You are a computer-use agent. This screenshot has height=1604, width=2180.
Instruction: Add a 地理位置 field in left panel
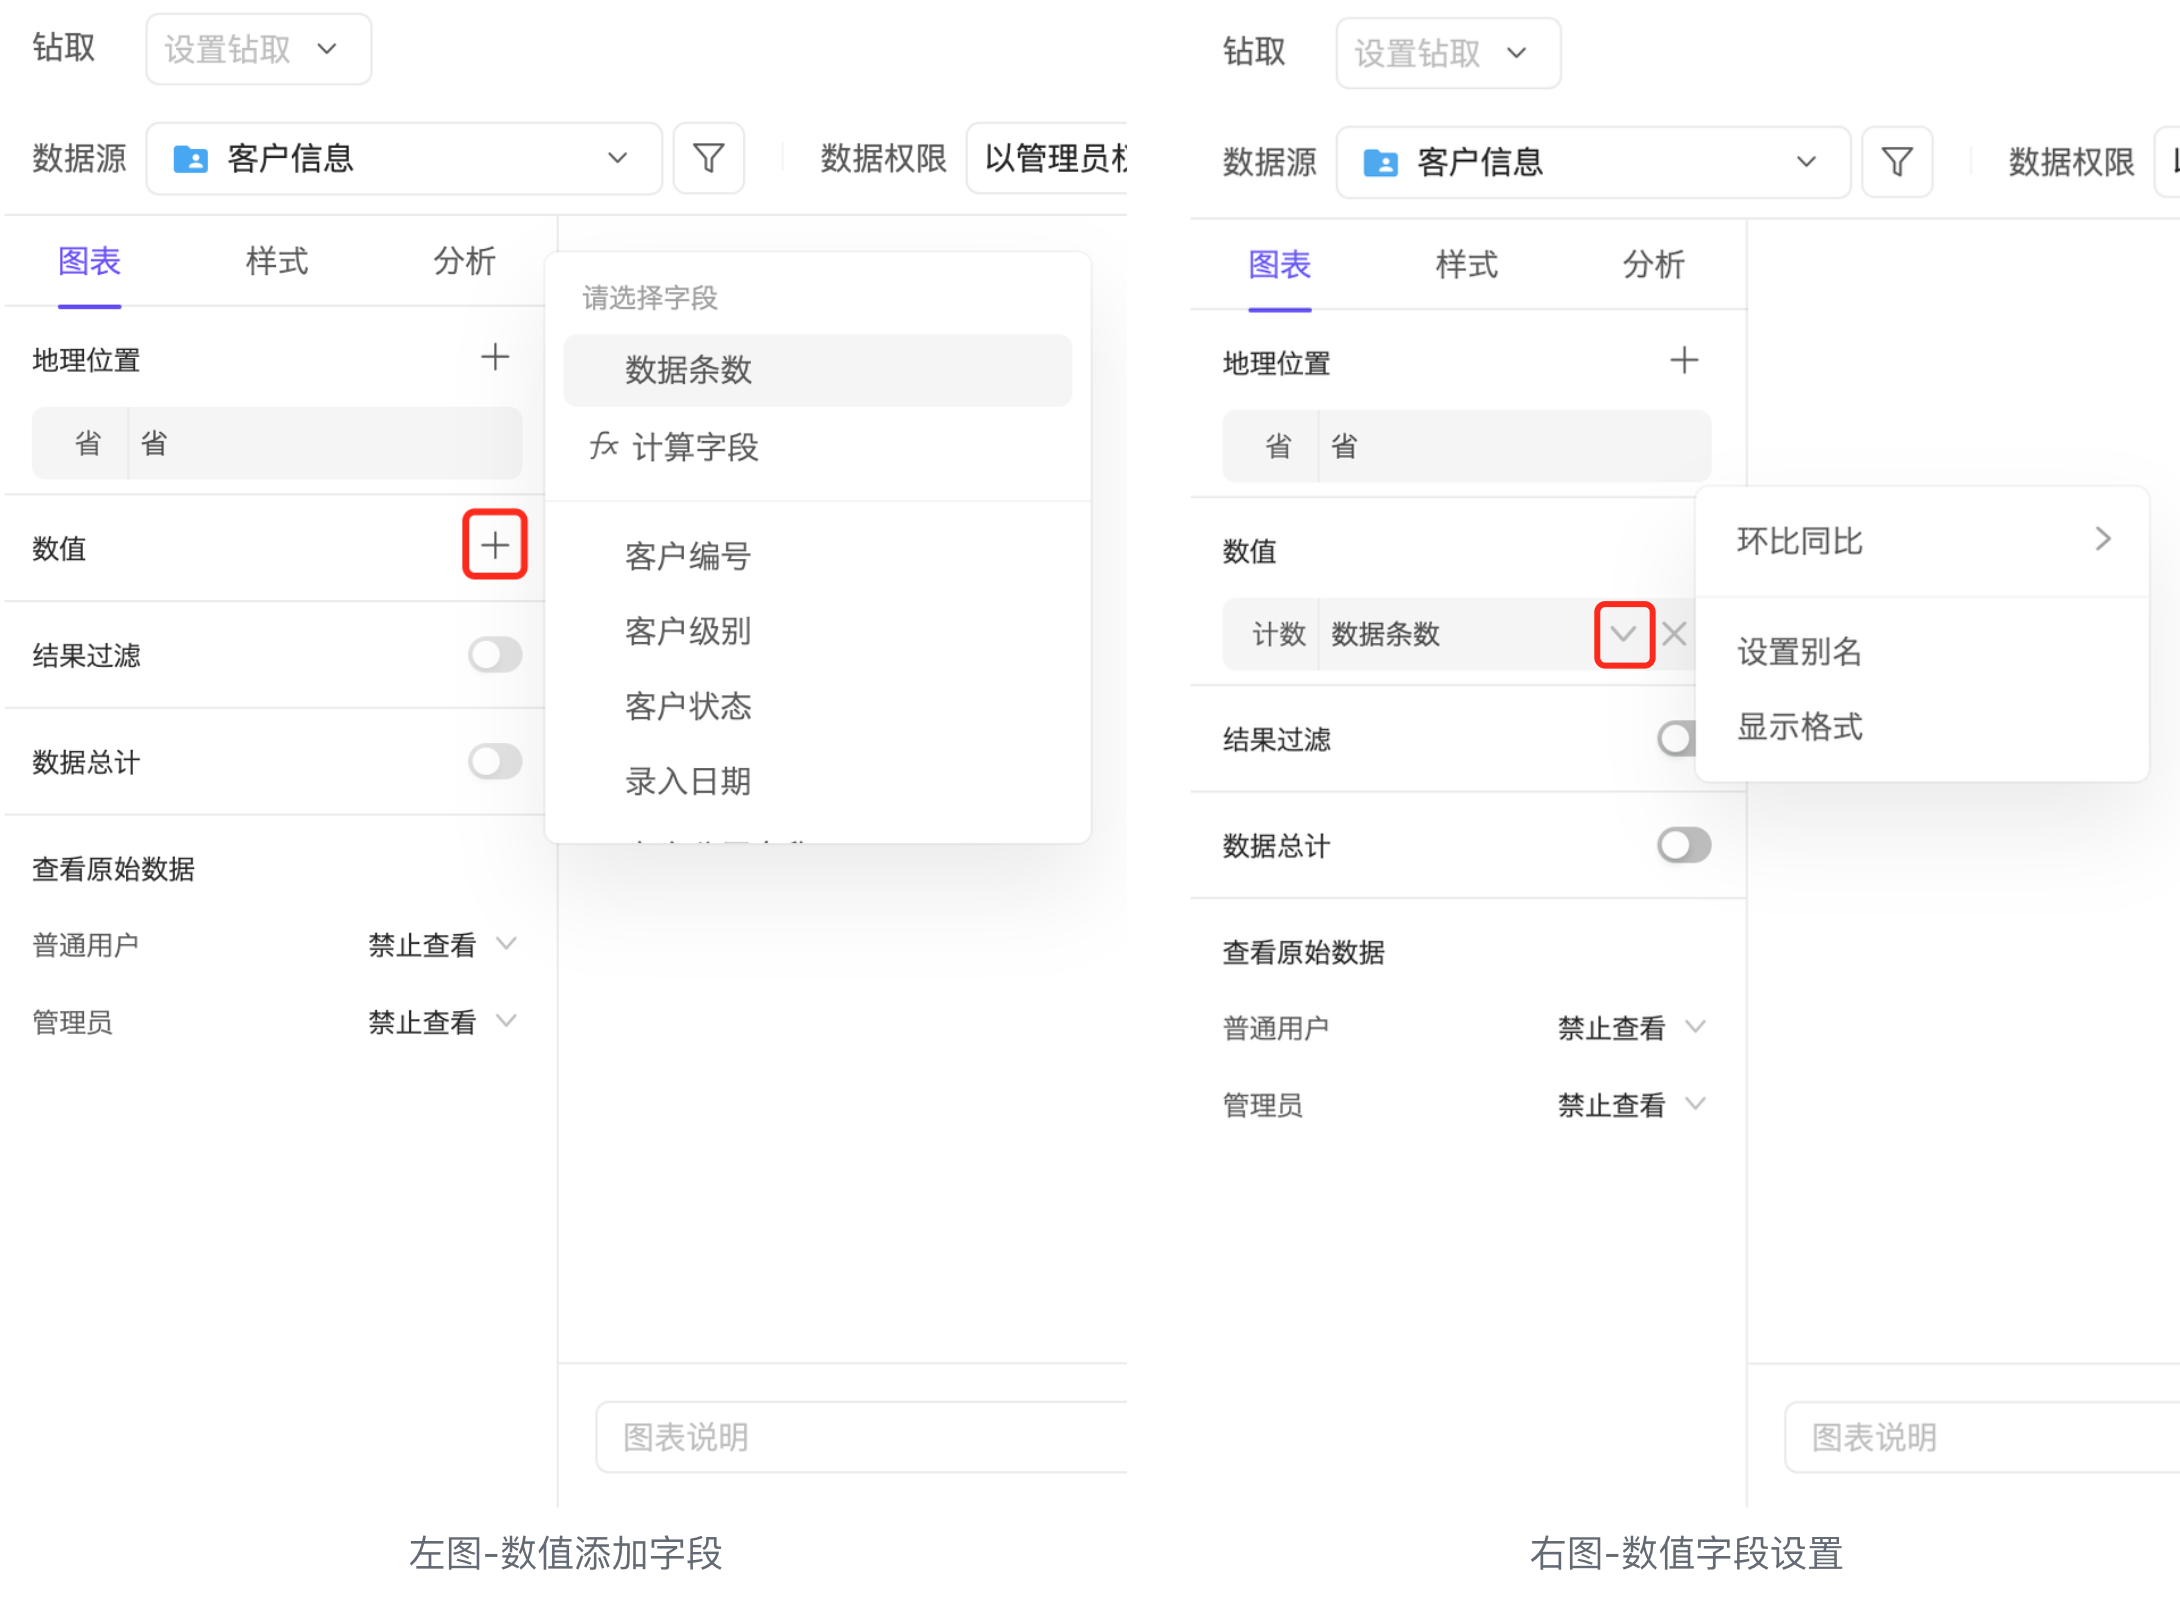pos(495,357)
